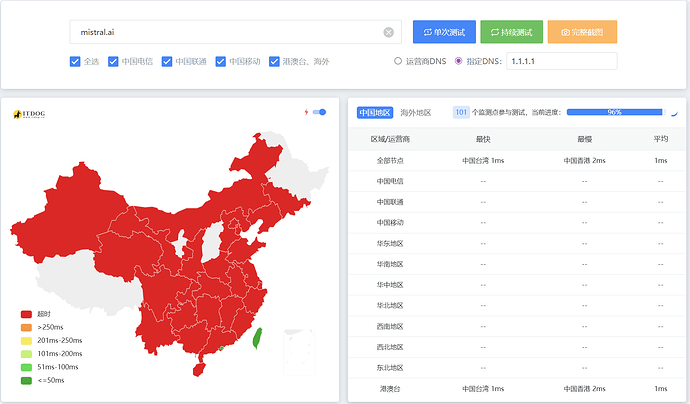This screenshot has height=404, width=690.
Task: Select the 西北地区 table row
Action: 517,347
